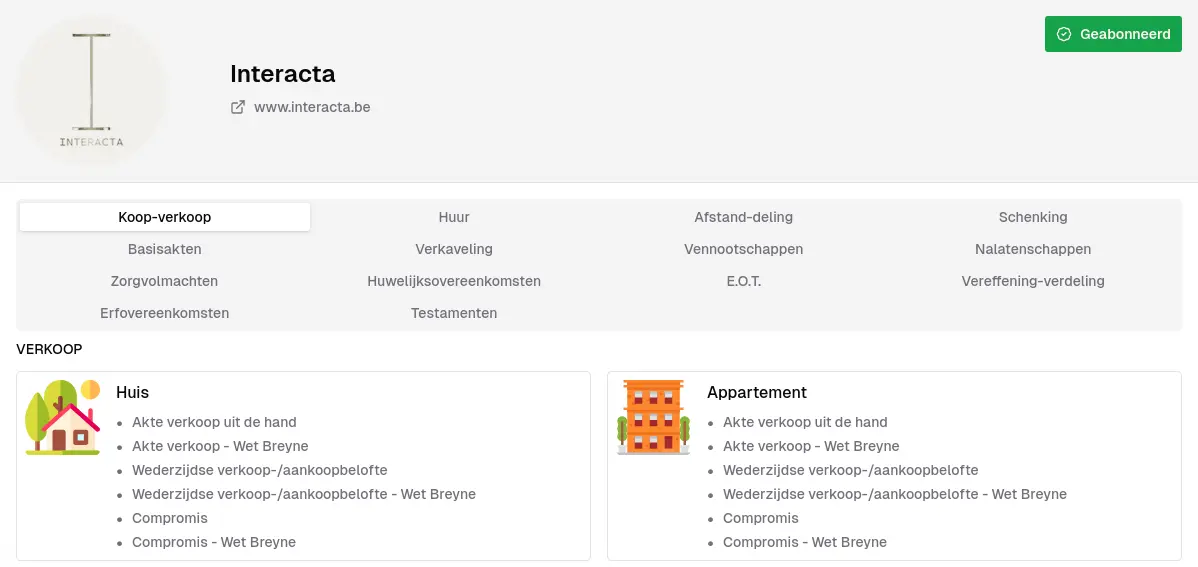This screenshot has height=567, width=1198.
Task: Click the Interacta logo thumbnail
Action: [92, 92]
